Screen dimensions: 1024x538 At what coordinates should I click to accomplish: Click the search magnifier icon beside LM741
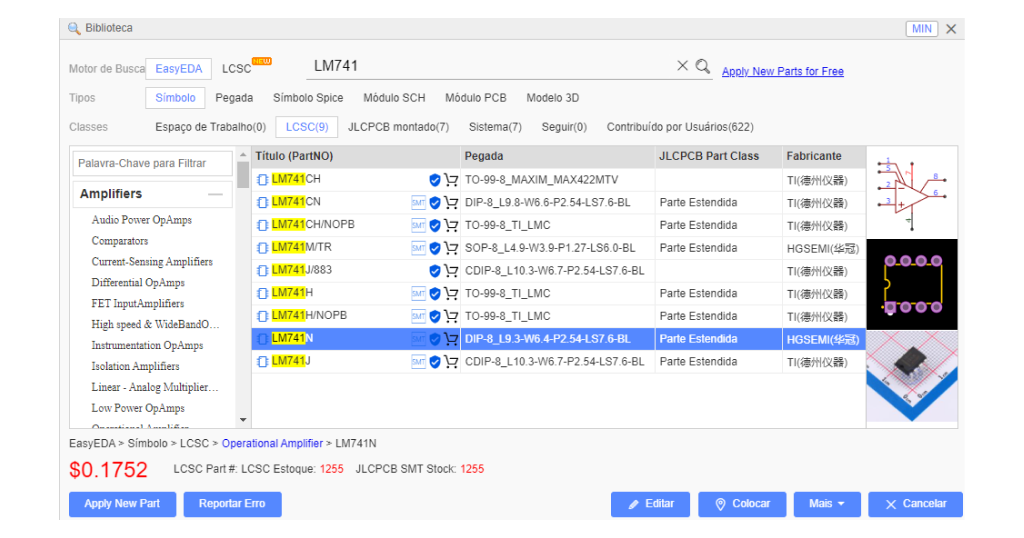point(703,66)
